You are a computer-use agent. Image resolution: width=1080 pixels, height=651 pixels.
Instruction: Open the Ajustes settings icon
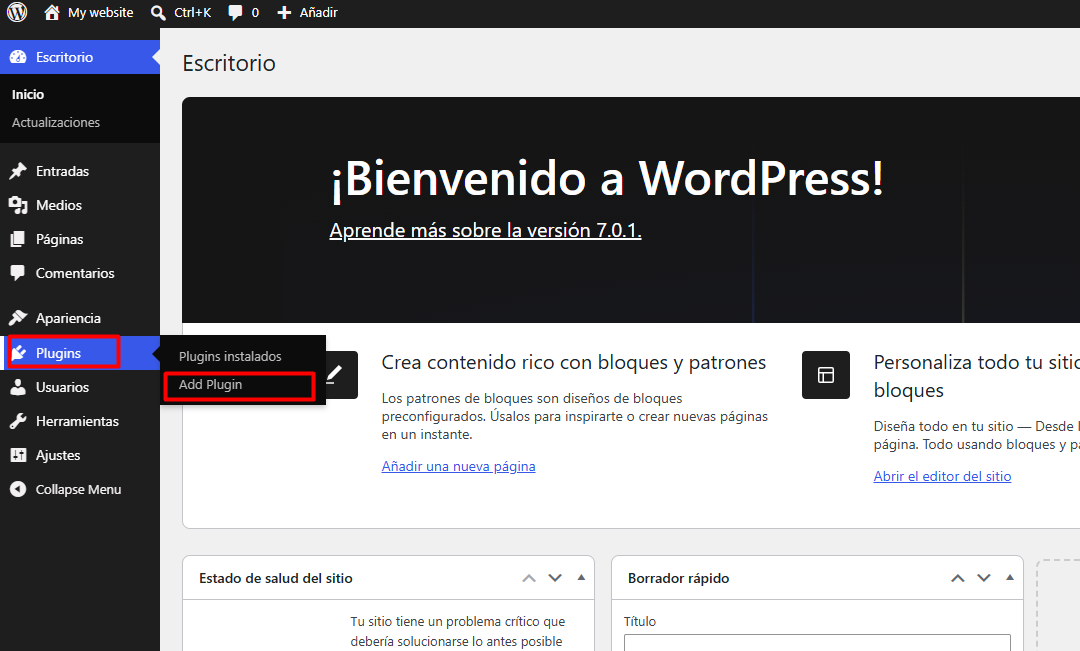click(x=18, y=455)
